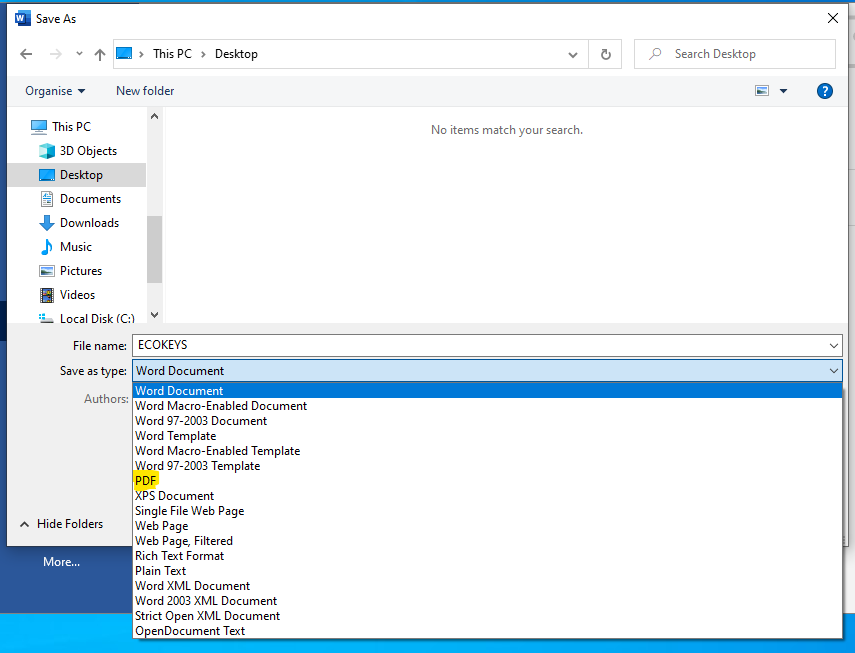Click navigation pane scroll up arrow

pos(154,116)
